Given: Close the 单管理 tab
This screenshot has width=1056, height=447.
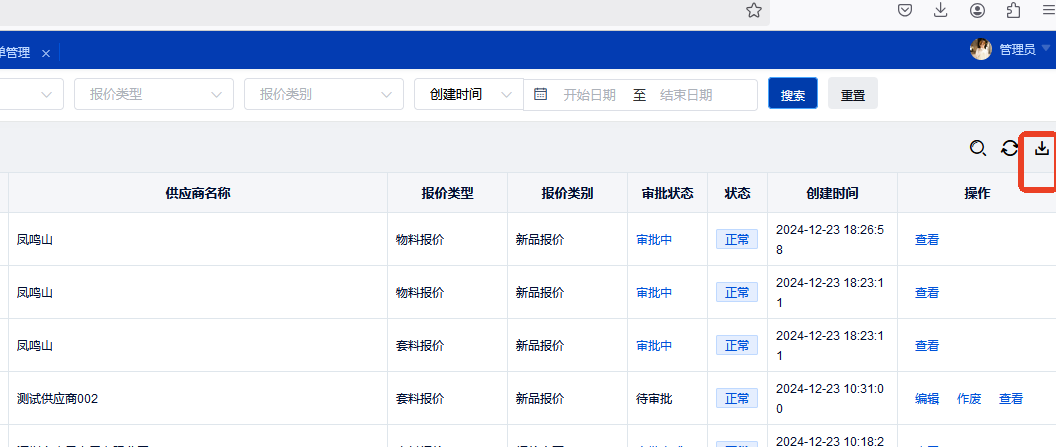Looking at the screenshot, I should (x=46, y=53).
